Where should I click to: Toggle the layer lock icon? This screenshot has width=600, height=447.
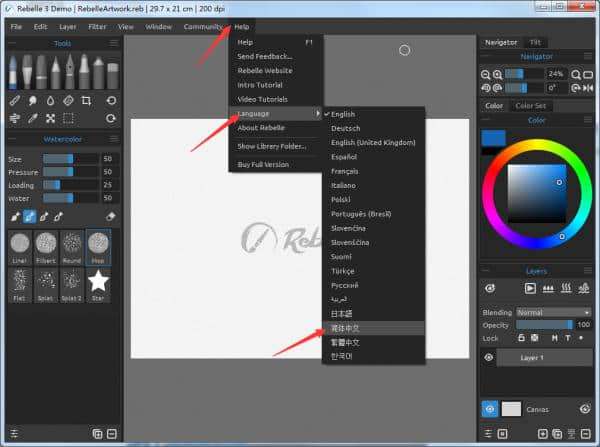point(521,339)
